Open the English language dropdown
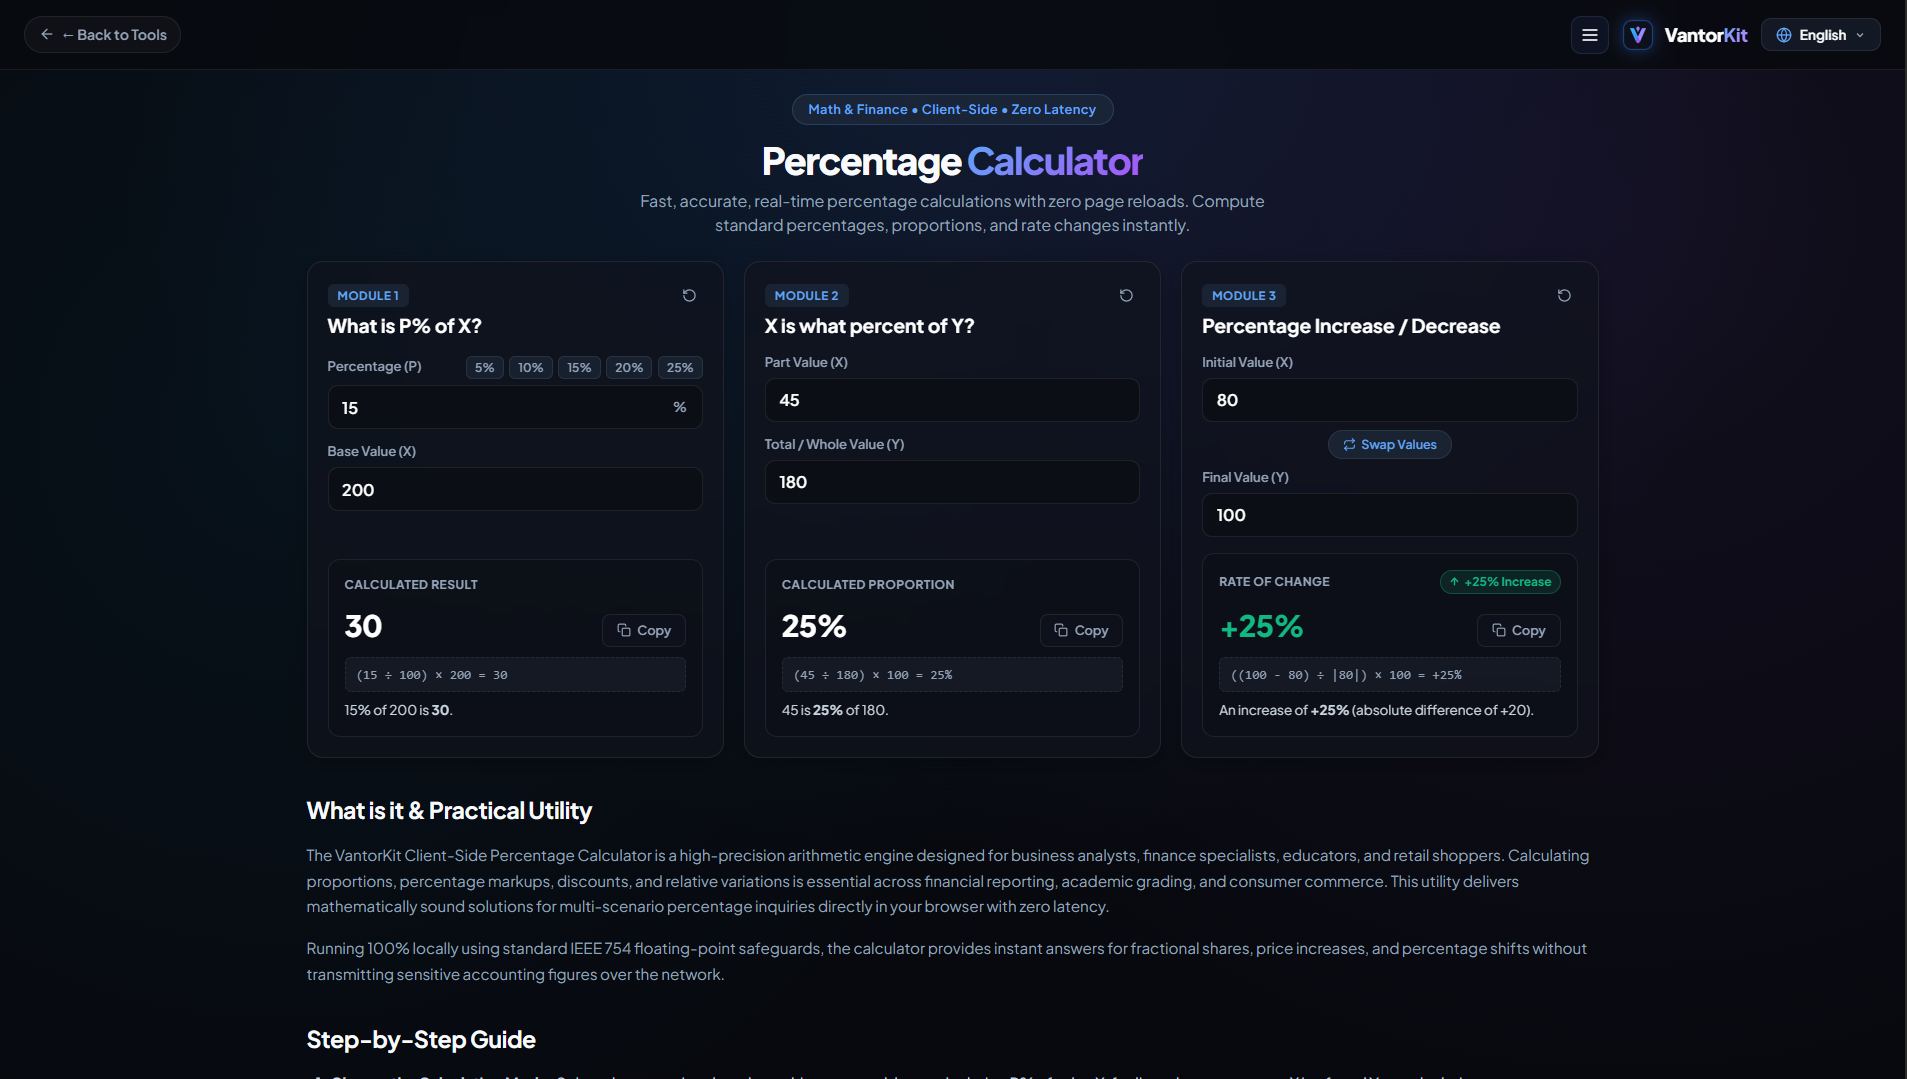 1820,35
